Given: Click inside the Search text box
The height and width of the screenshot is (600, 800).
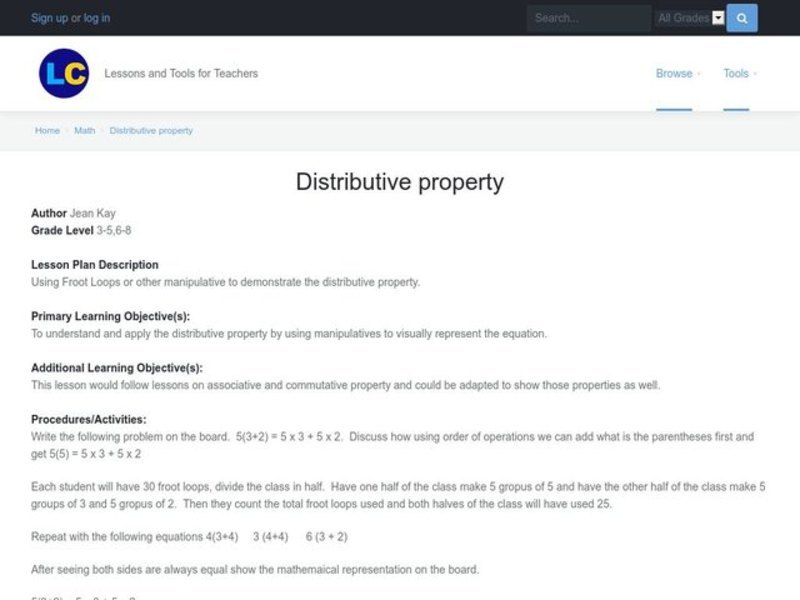Looking at the screenshot, I should coord(588,18).
